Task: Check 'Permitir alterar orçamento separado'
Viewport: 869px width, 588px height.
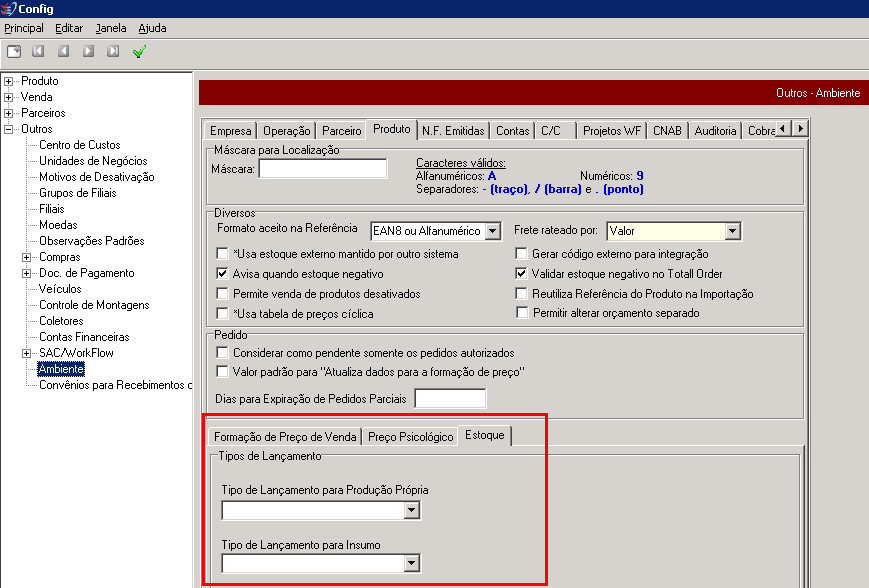Action: coord(521,313)
